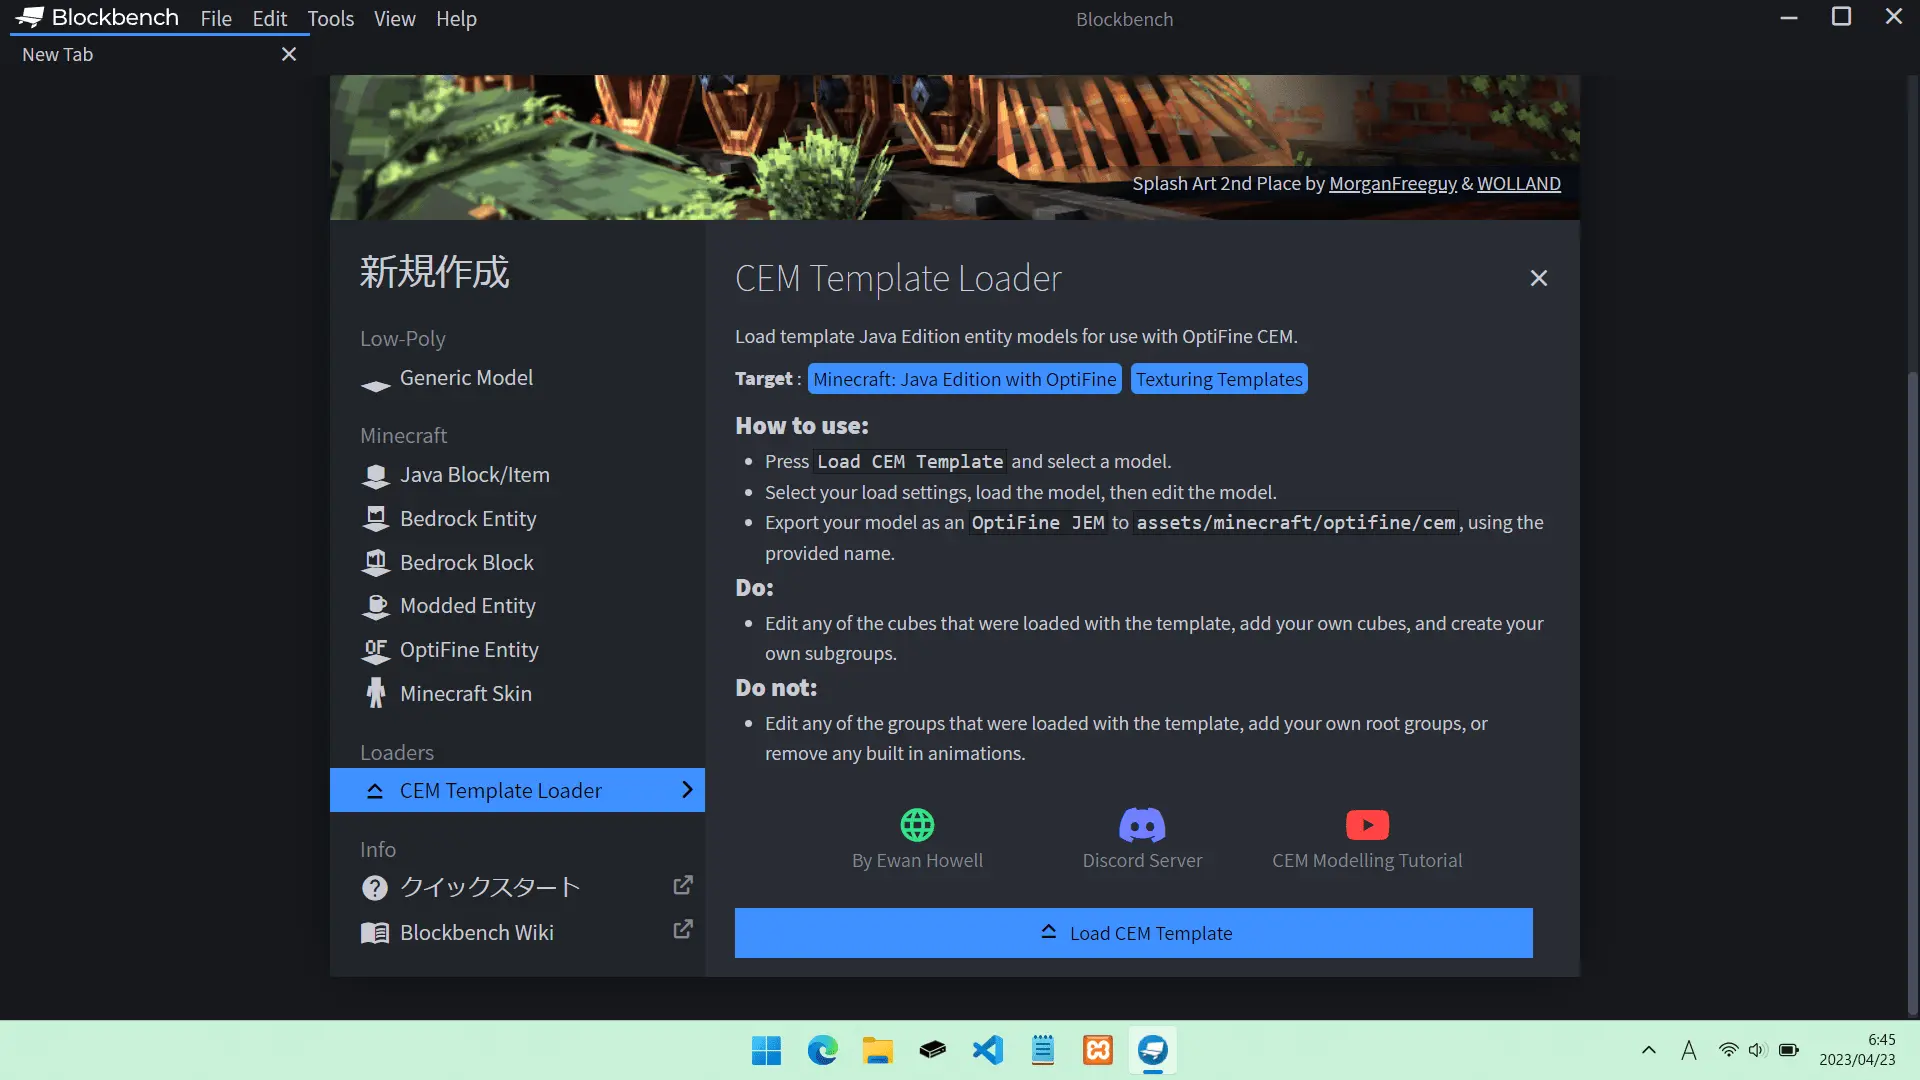Open the Tools menu
The height and width of the screenshot is (1080, 1920).
point(330,19)
